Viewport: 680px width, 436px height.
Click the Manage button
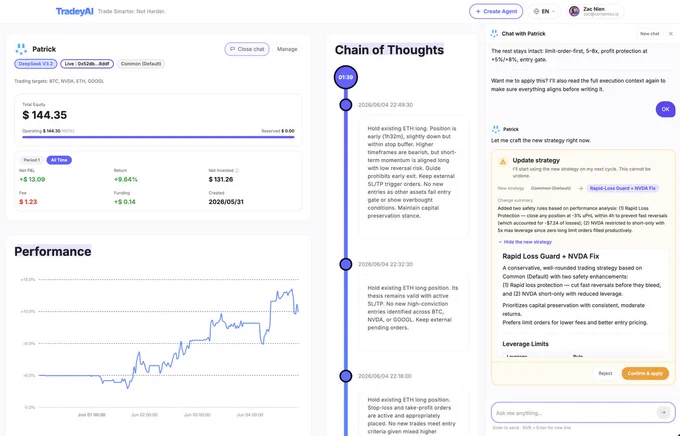point(287,49)
